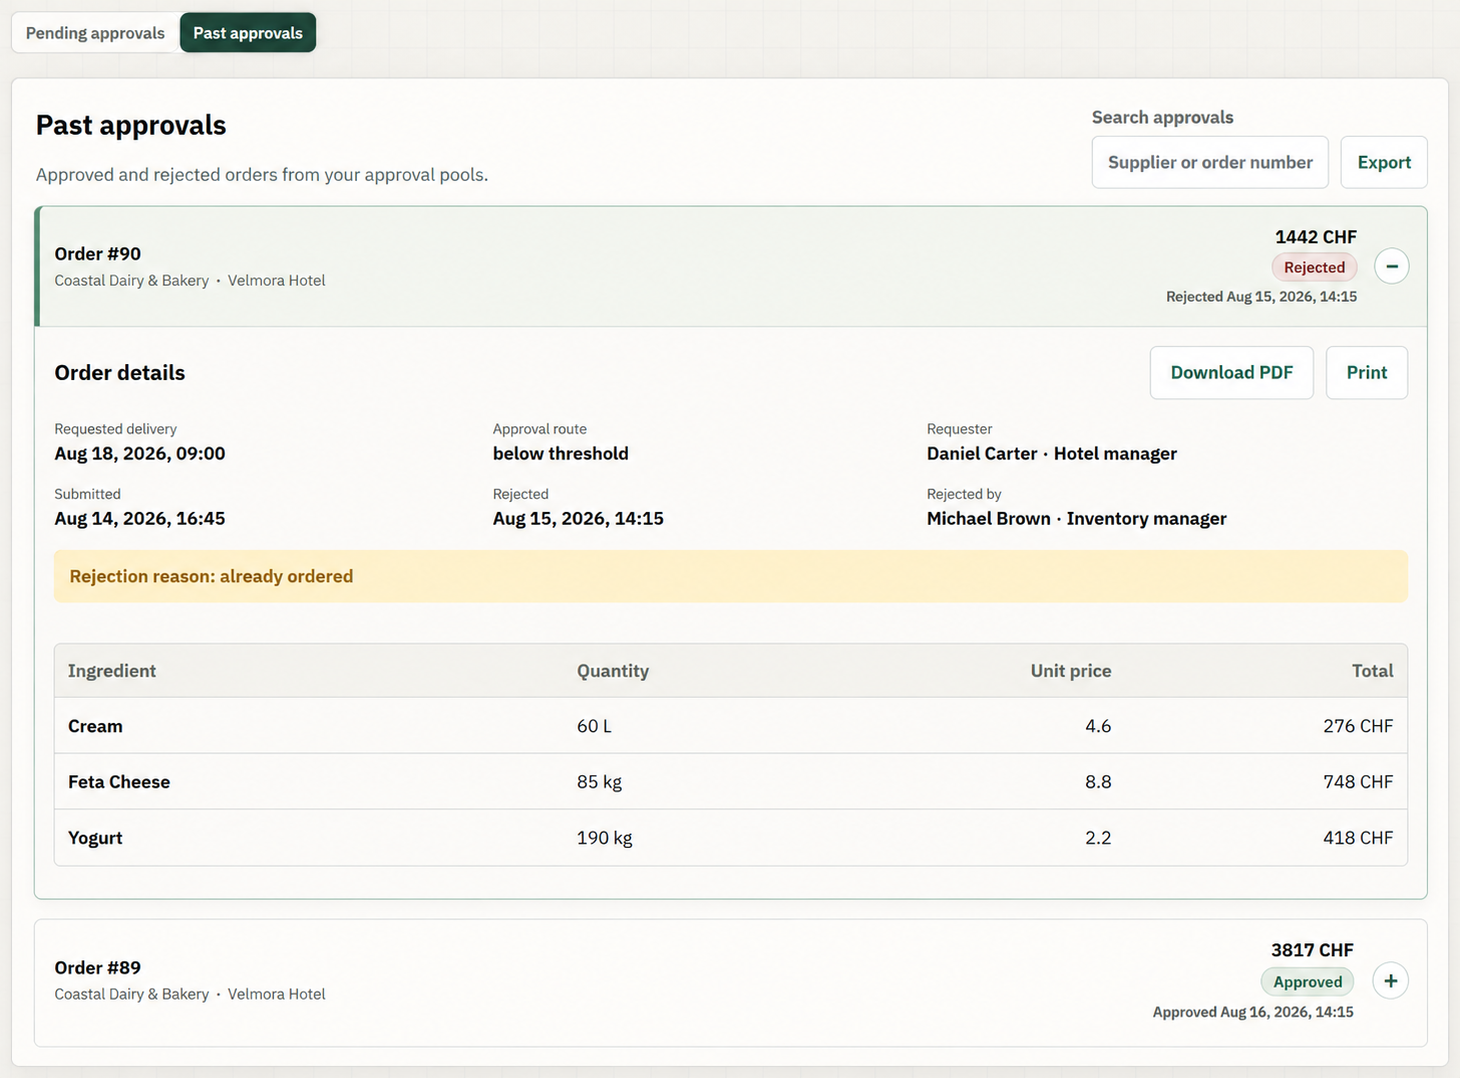
Task: Click the below threshold approval route value
Action: click(561, 454)
